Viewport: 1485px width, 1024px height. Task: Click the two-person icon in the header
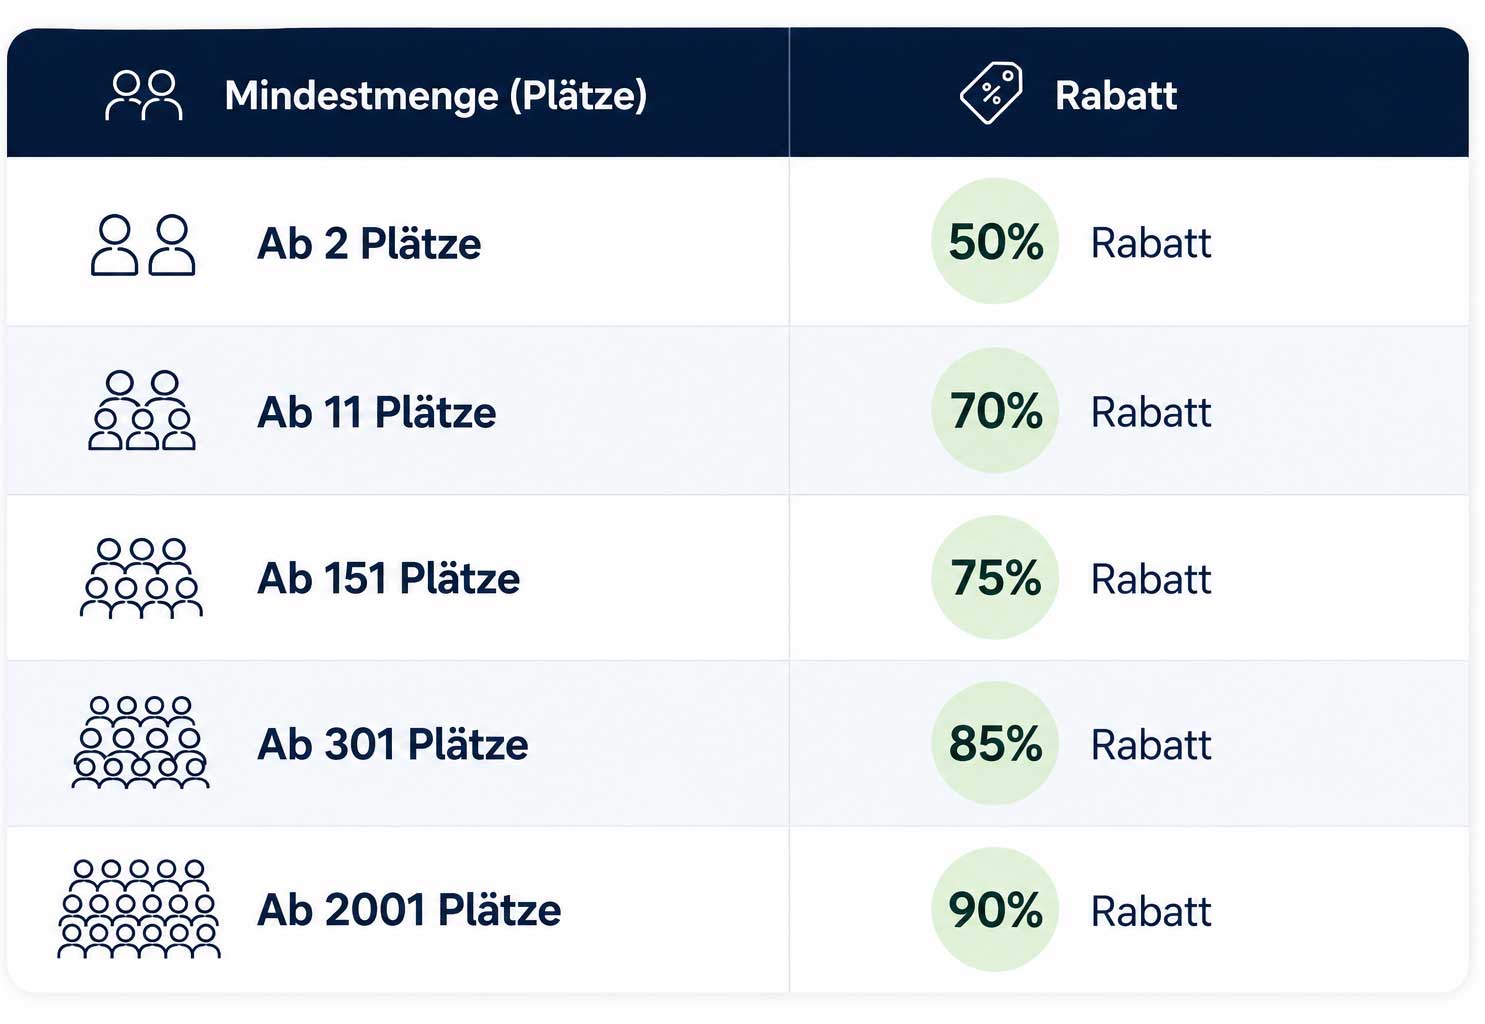coord(144,96)
